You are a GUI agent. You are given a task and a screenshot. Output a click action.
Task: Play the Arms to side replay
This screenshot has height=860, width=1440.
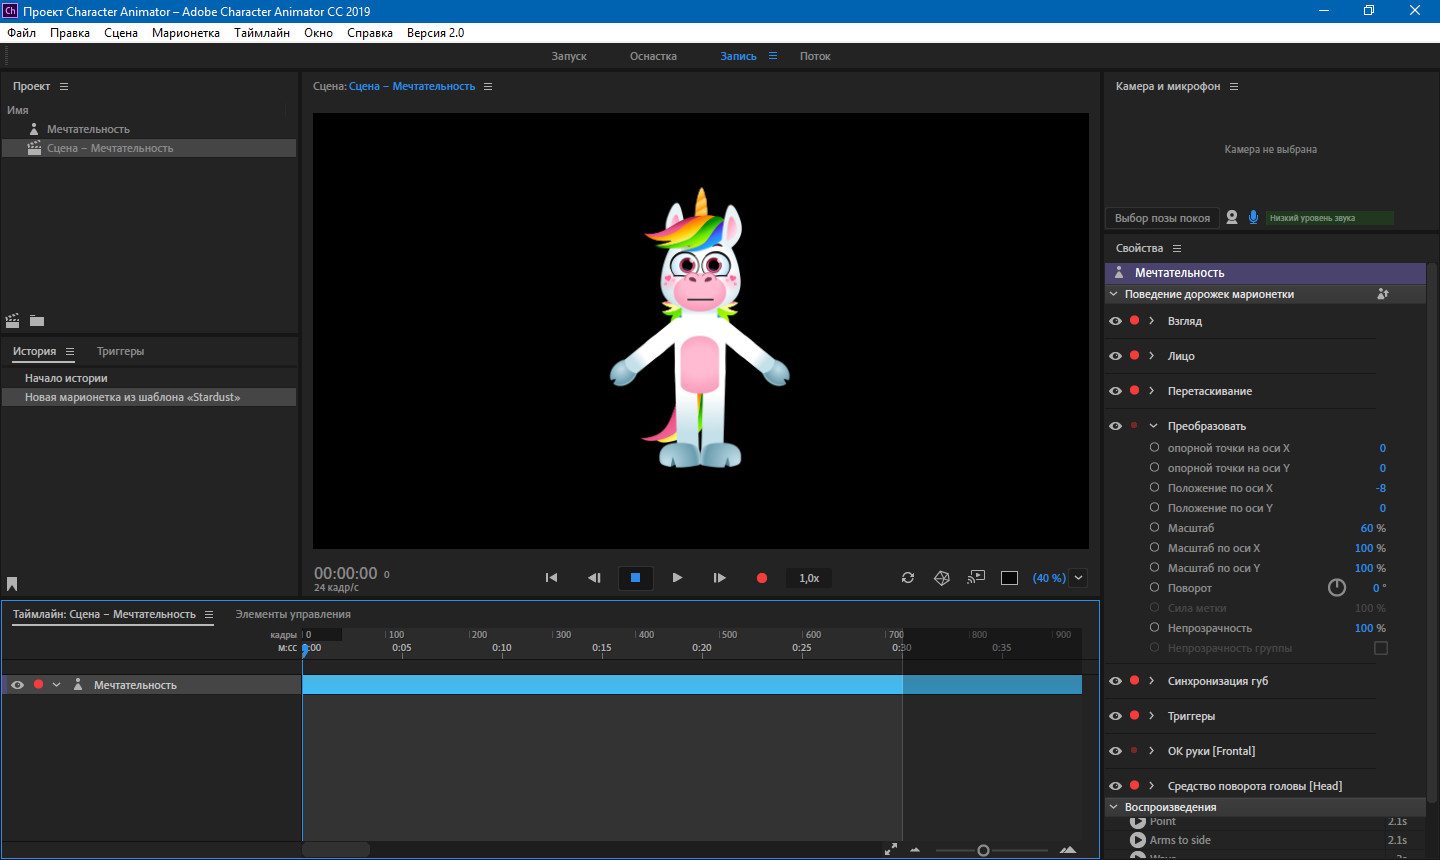[1138, 840]
